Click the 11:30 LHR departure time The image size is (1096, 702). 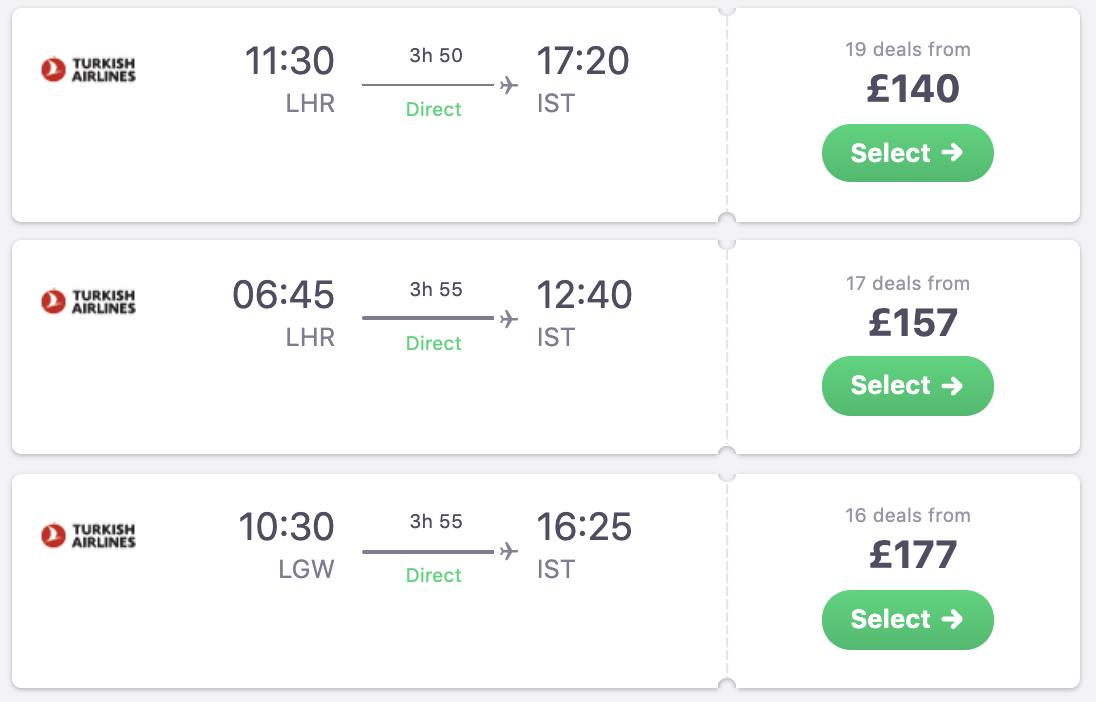[290, 61]
